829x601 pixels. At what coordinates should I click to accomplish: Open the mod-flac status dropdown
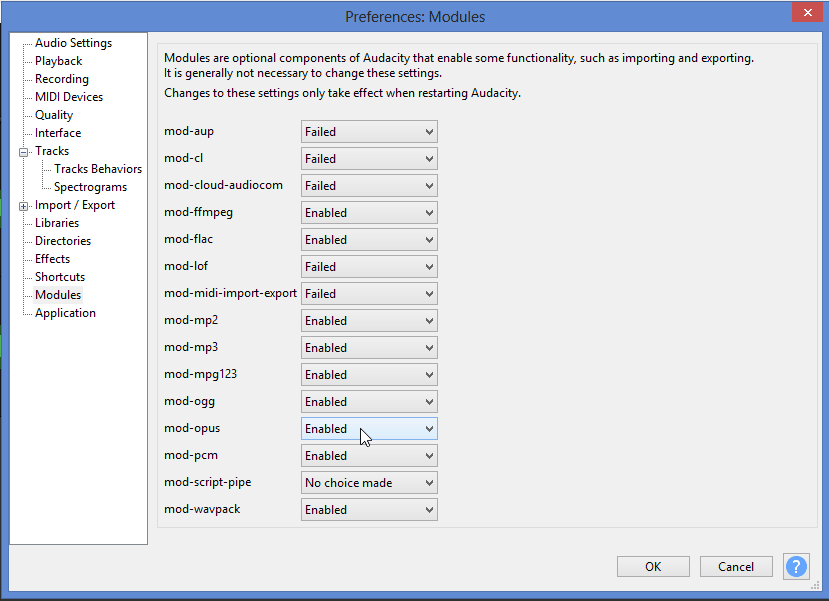pos(369,239)
